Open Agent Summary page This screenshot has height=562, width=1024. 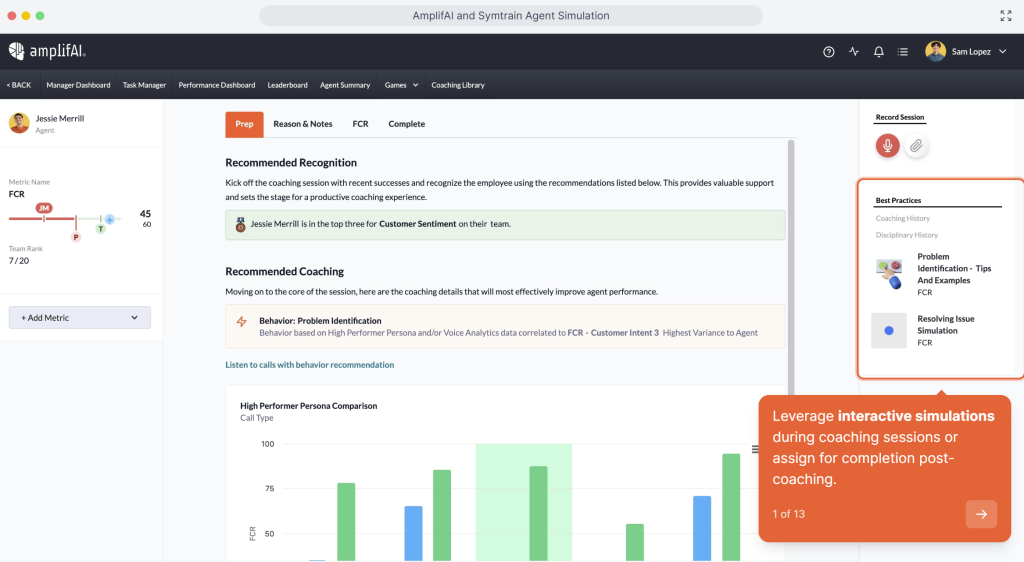(x=345, y=85)
